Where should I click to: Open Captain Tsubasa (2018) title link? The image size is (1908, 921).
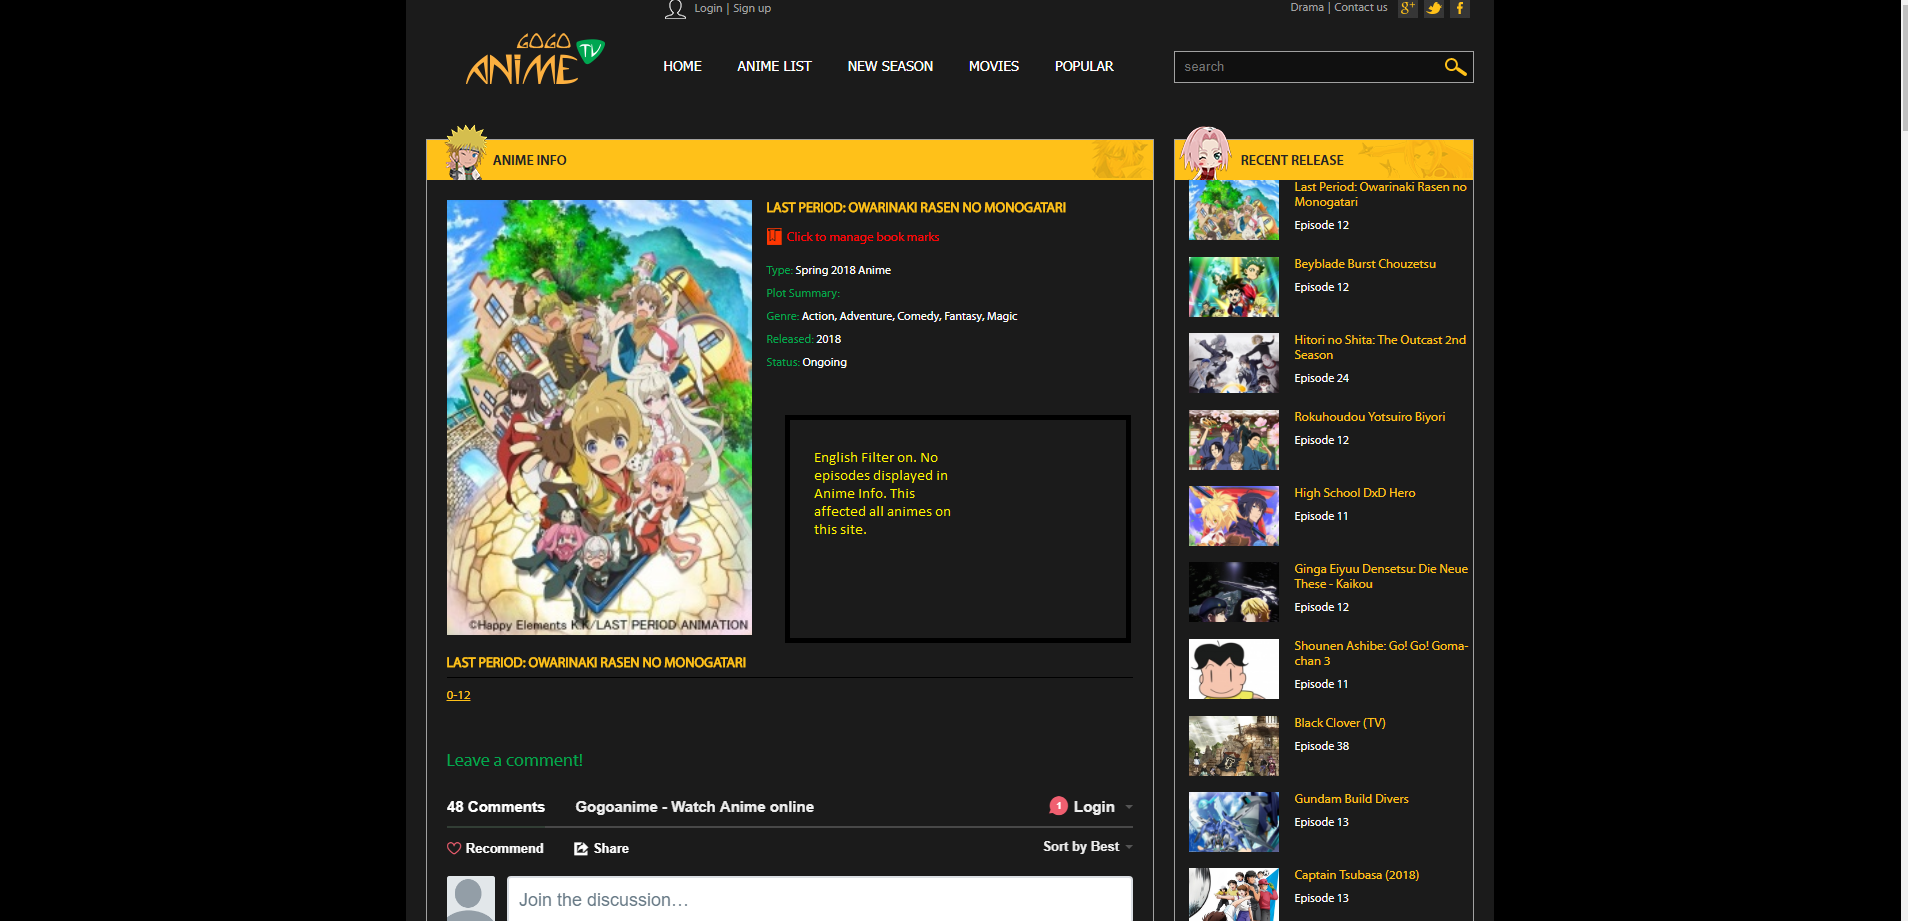pos(1357,875)
